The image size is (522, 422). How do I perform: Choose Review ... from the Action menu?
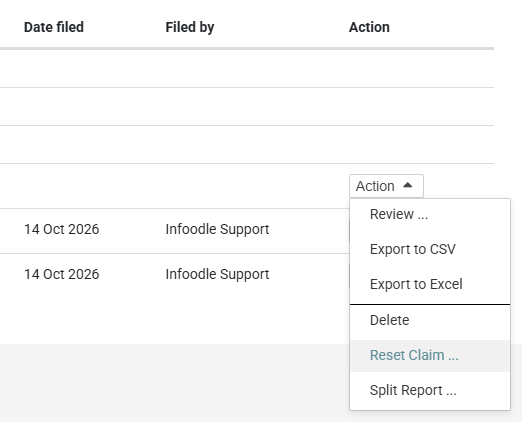coord(430,214)
